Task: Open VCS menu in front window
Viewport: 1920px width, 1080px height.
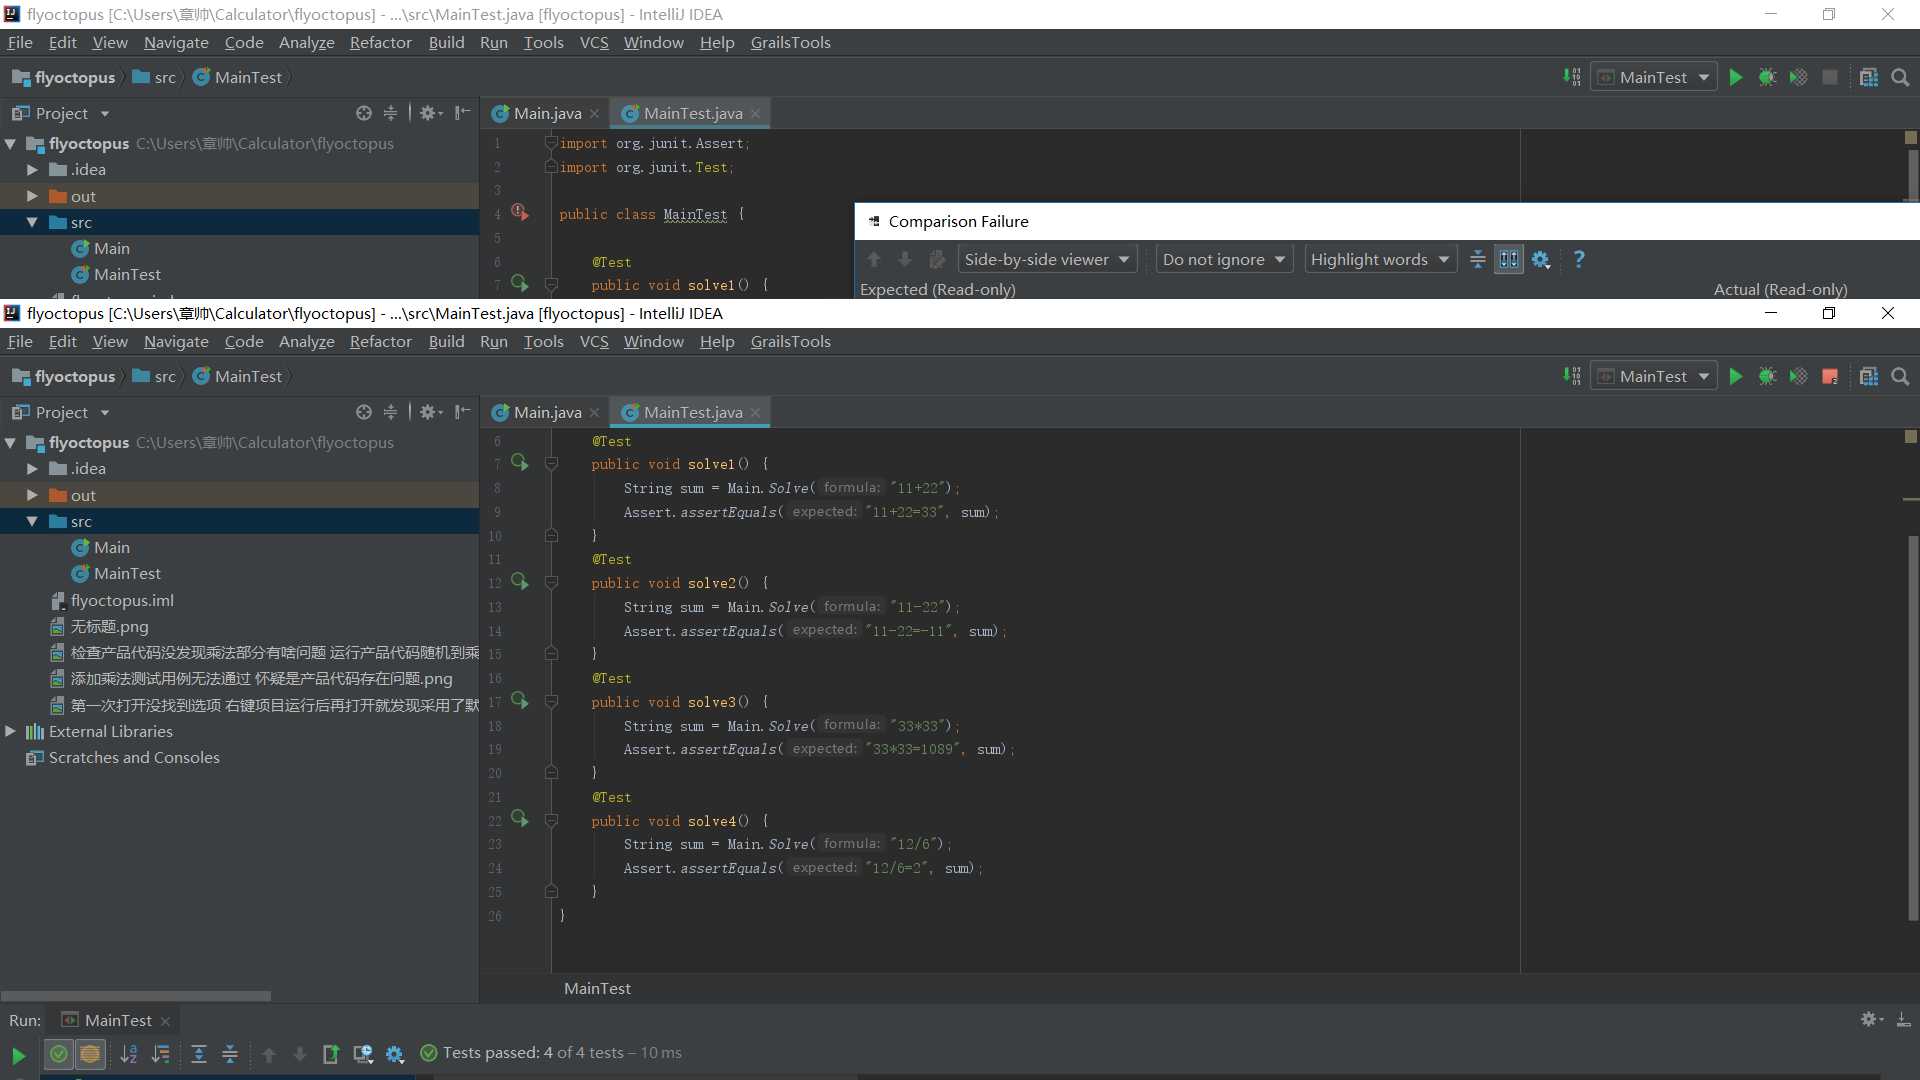Action: pyautogui.click(x=594, y=341)
